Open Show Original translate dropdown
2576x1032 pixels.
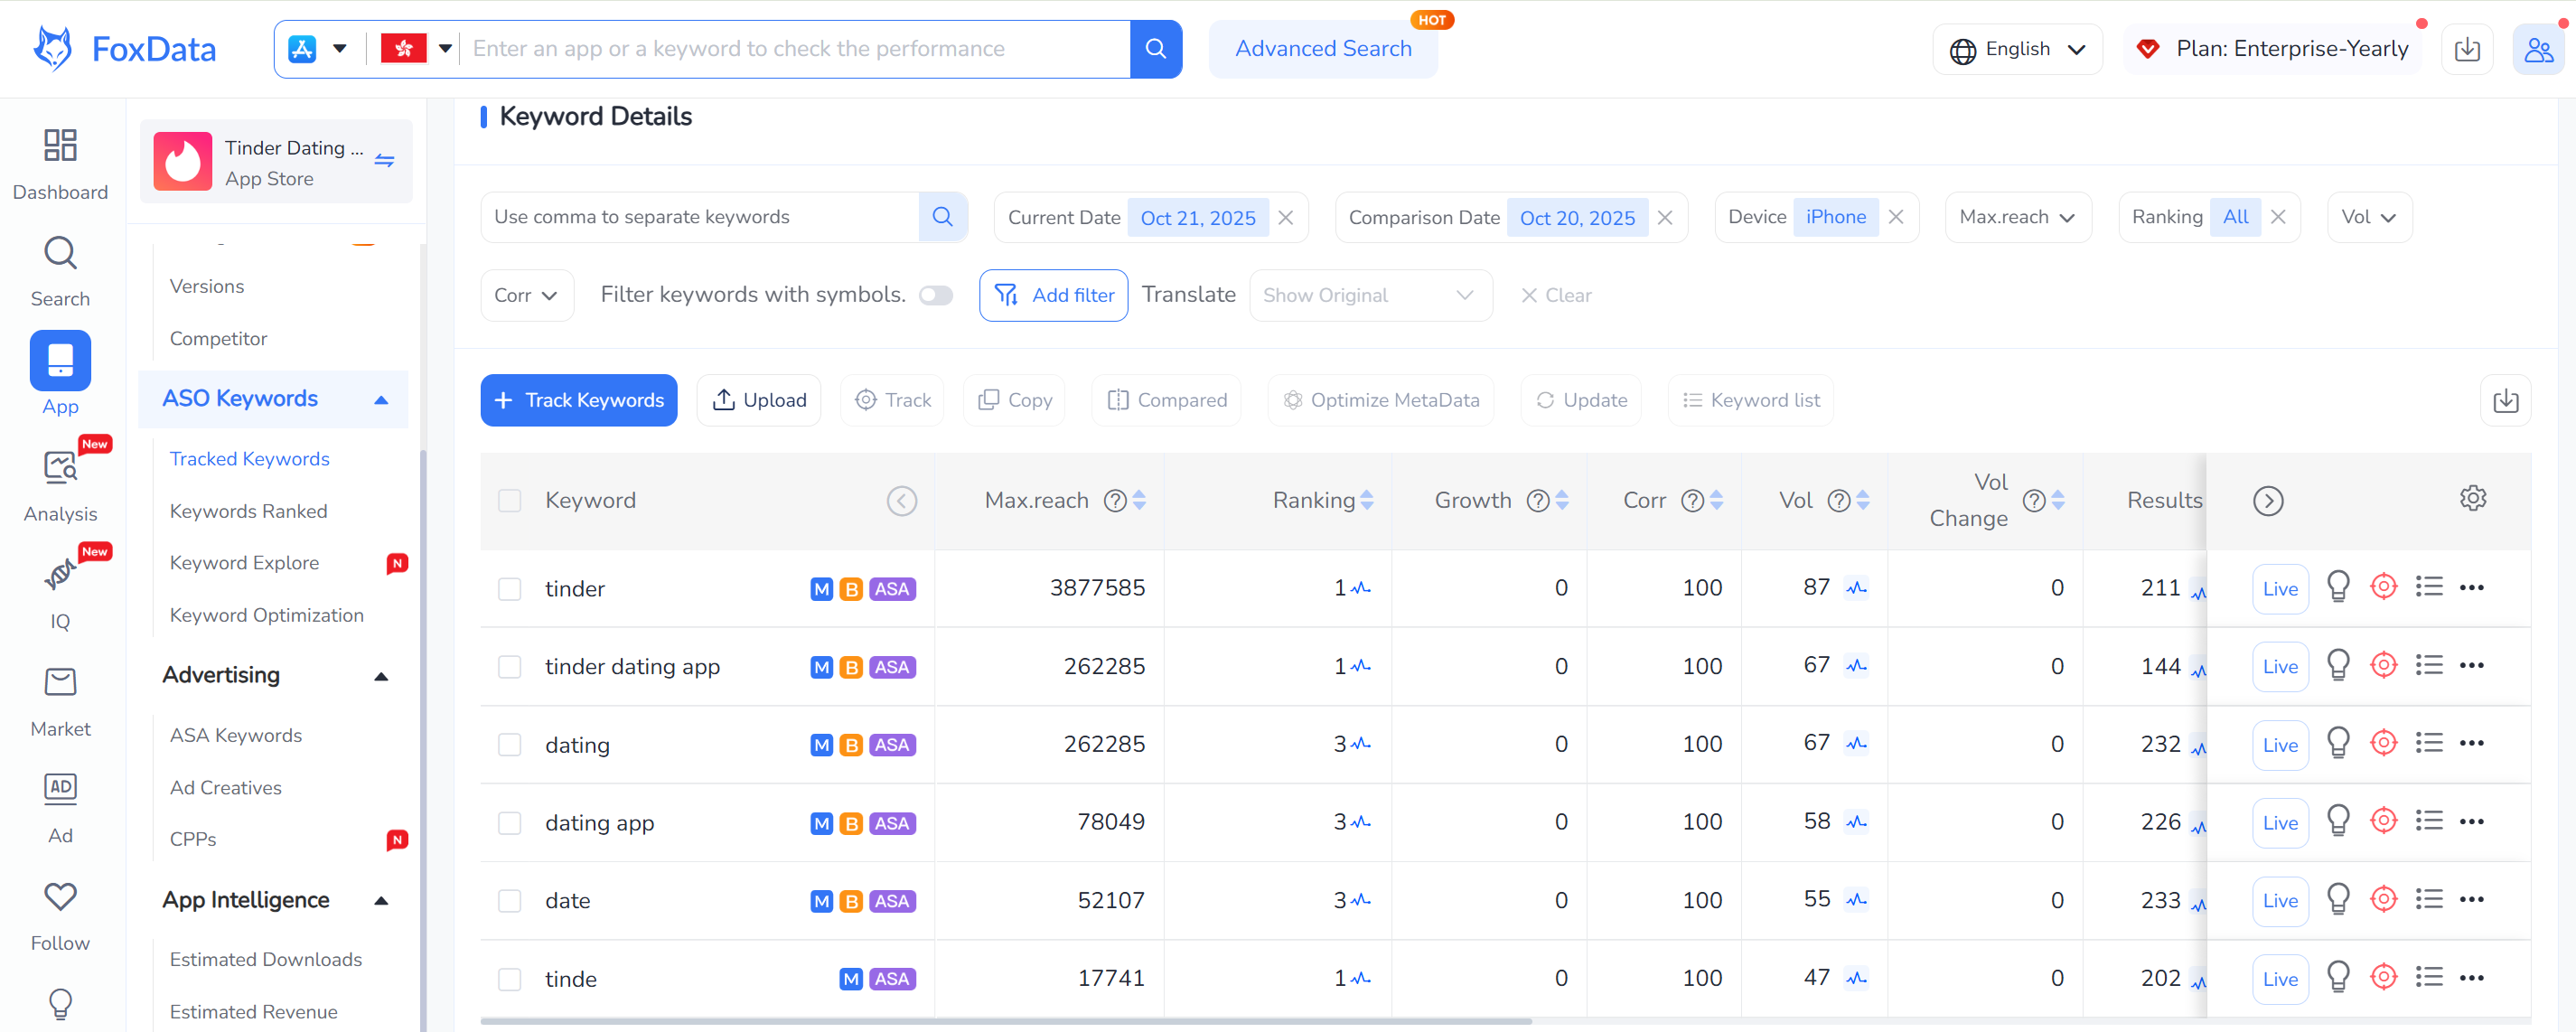point(1369,295)
